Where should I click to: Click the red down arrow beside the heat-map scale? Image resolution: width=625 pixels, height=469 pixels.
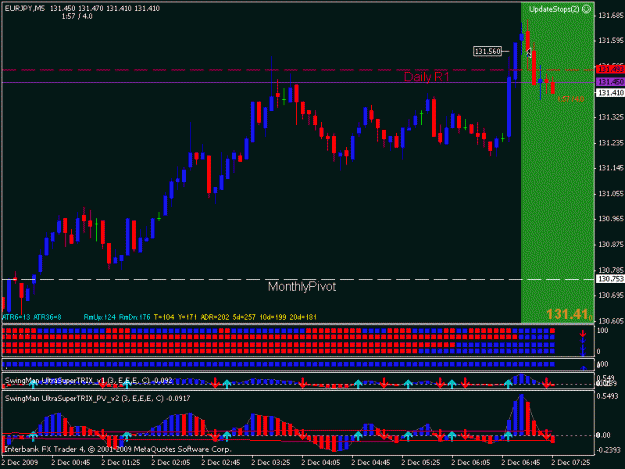tap(583, 334)
